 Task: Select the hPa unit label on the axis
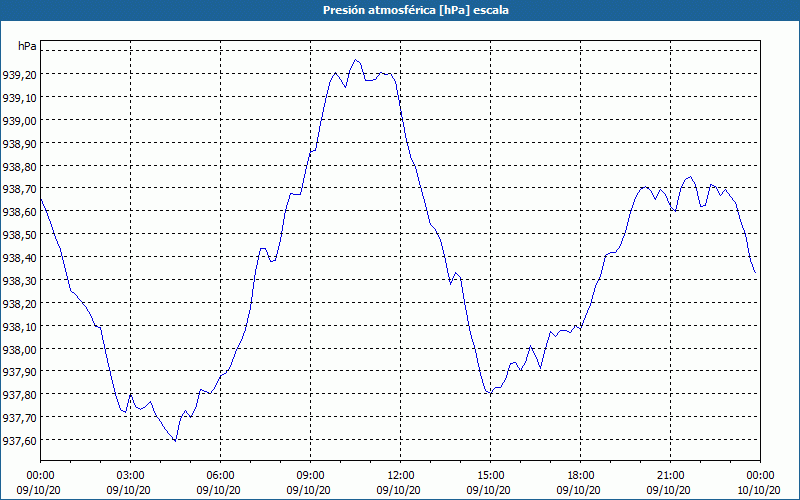point(27,46)
